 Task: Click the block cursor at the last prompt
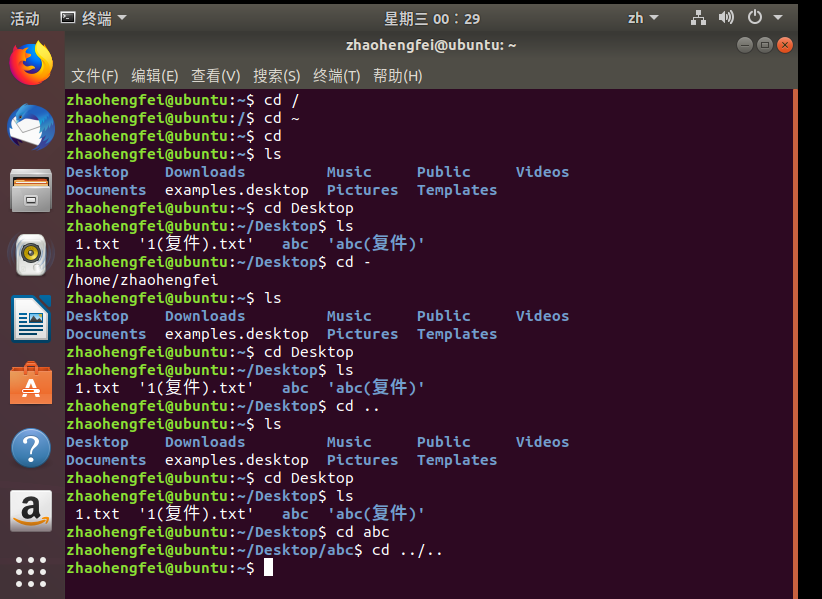pos(268,568)
